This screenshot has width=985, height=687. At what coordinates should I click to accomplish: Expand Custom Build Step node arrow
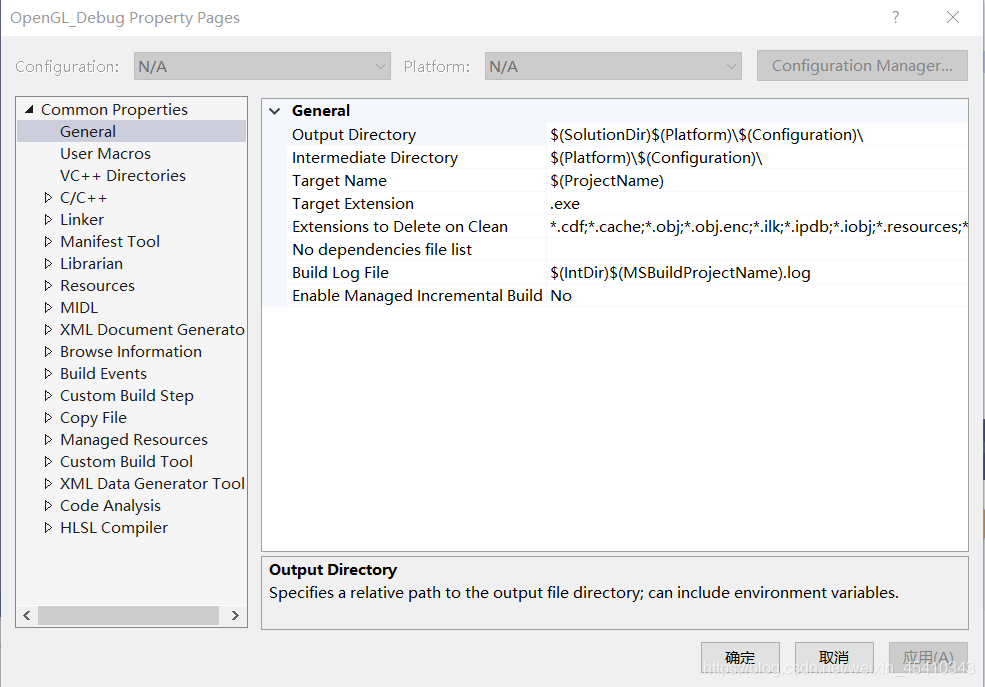[48, 395]
